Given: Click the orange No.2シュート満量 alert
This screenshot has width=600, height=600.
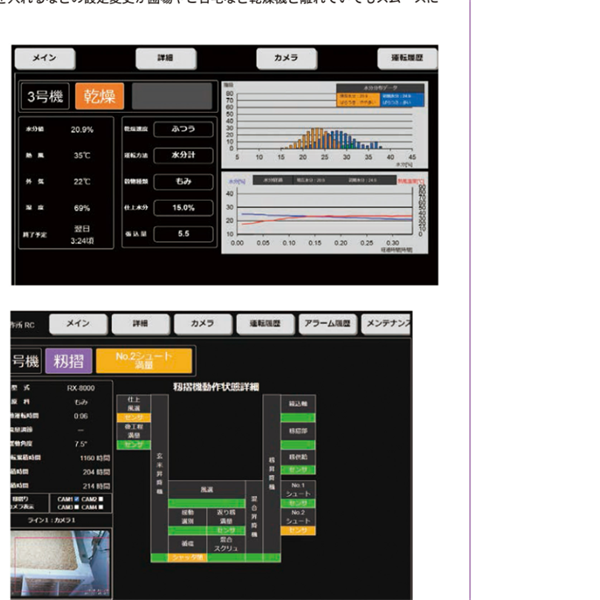Looking at the screenshot, I should tap(146, 360).
